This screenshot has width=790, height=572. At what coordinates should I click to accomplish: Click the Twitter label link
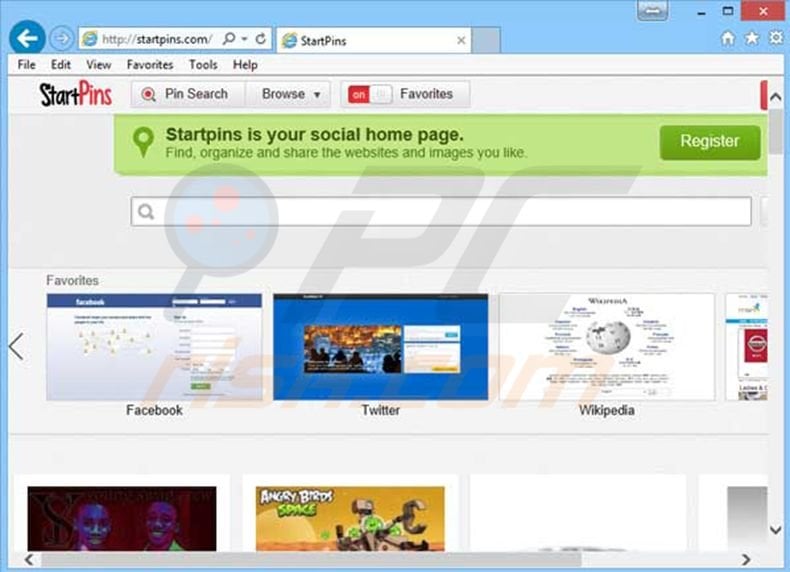[380, 410]
